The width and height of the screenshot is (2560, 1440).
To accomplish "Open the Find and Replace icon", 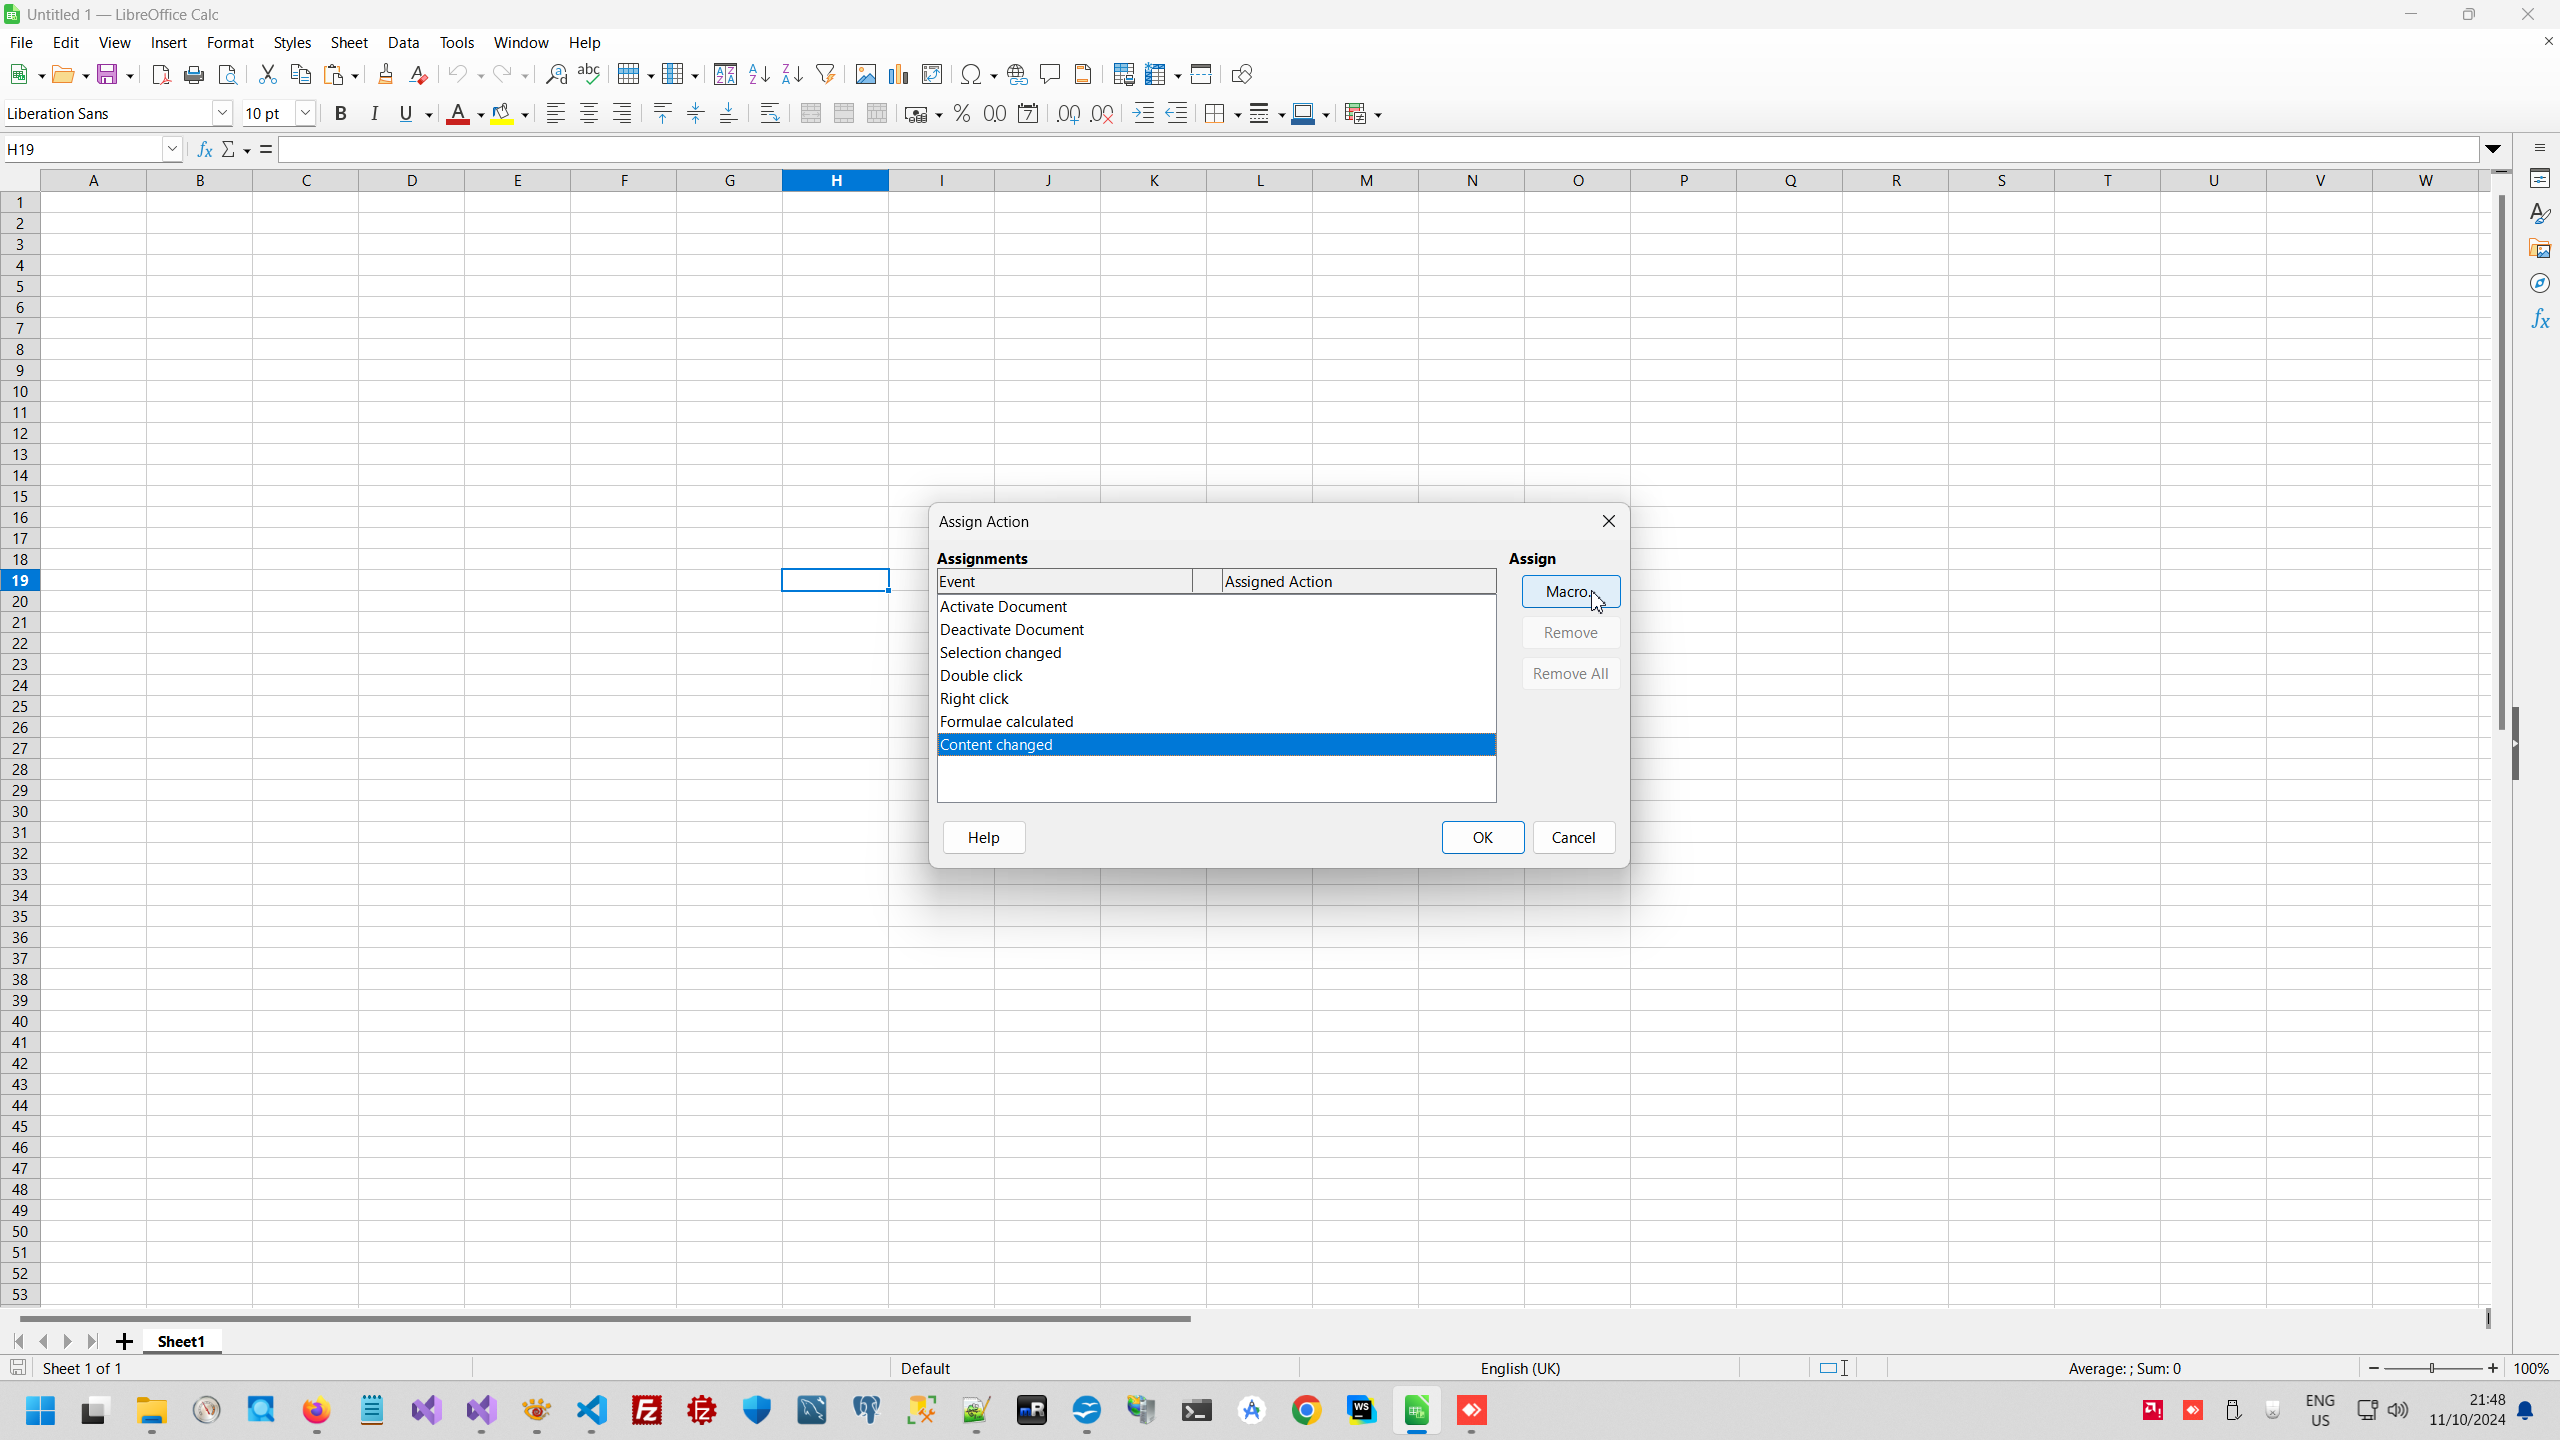I will point(556,74).
